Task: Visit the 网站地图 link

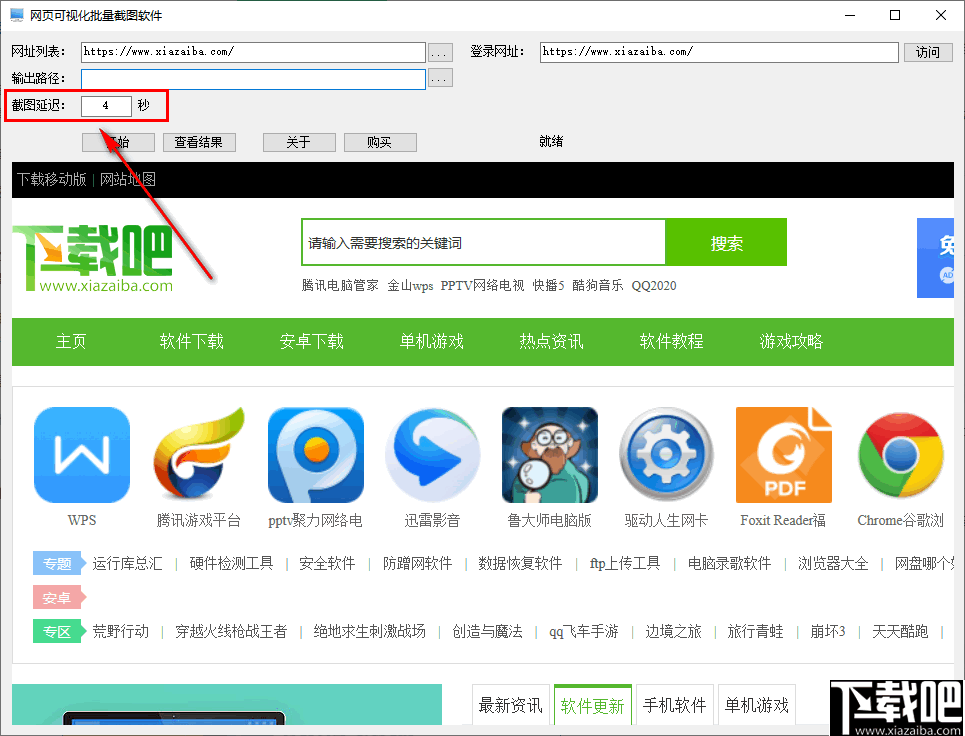Action: click(x=128, y=179)
